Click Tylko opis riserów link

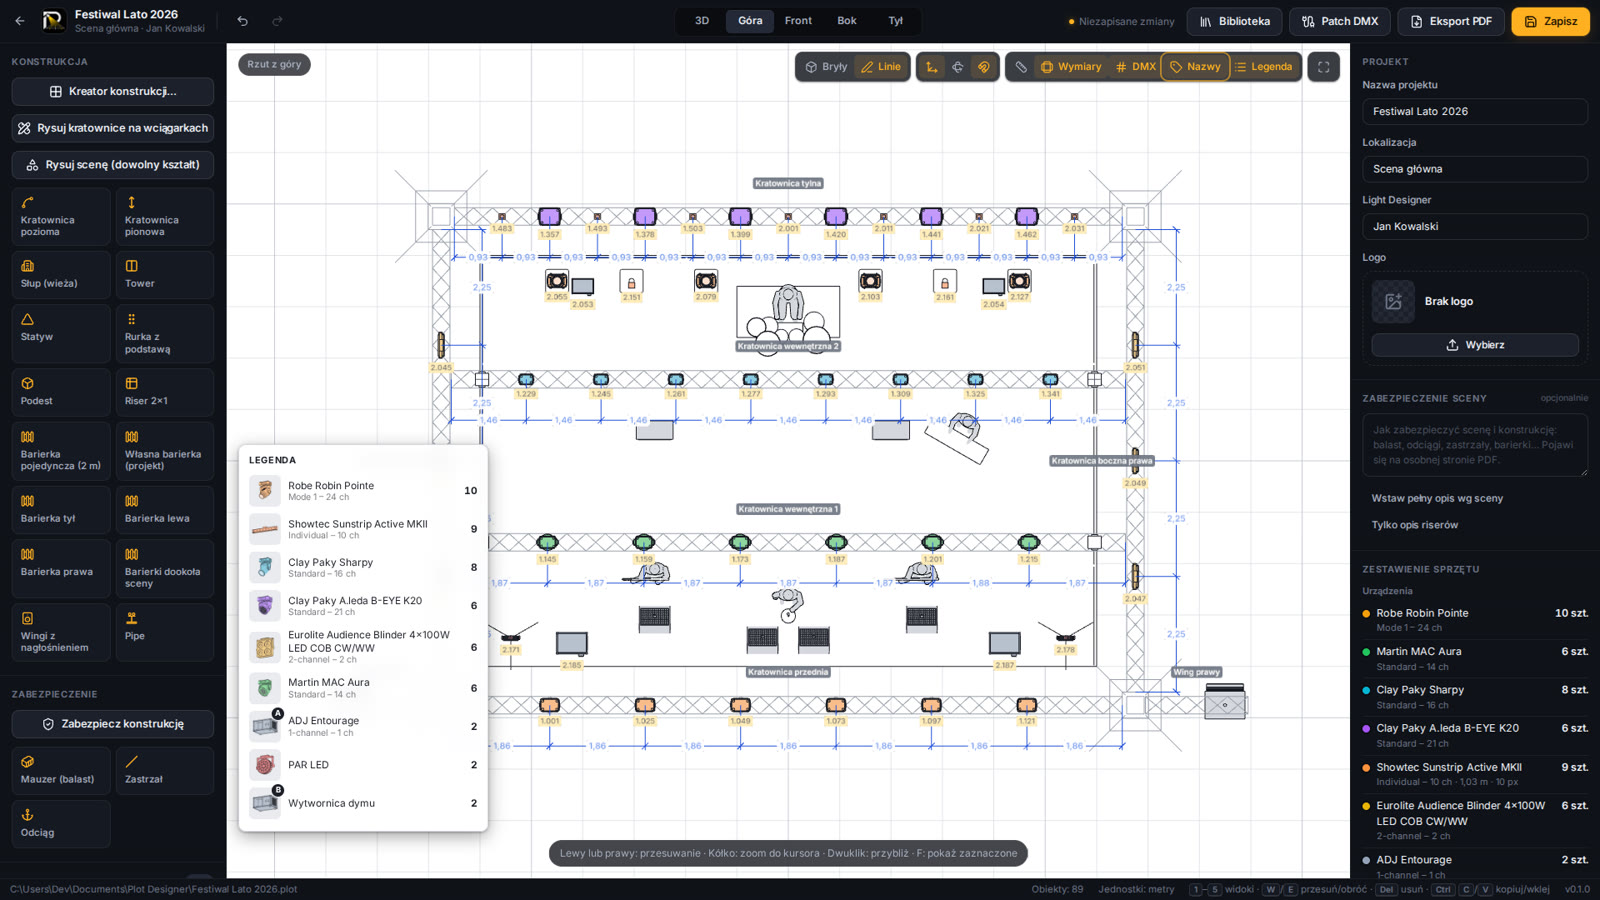click(x=1415, y=525)
